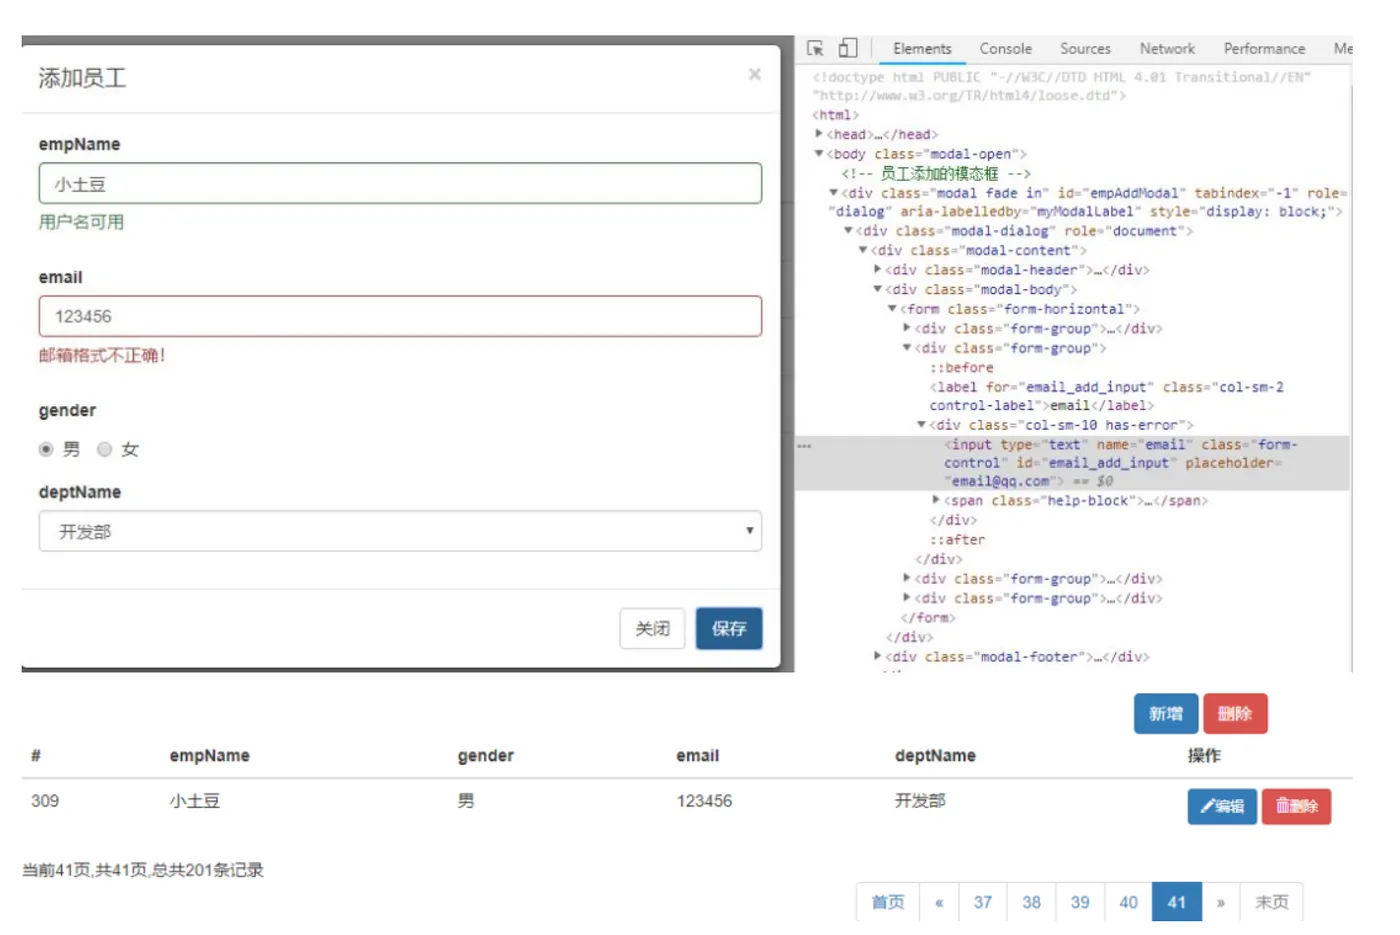Toggle the device toolbar icon in DevTools

(847, 48)
